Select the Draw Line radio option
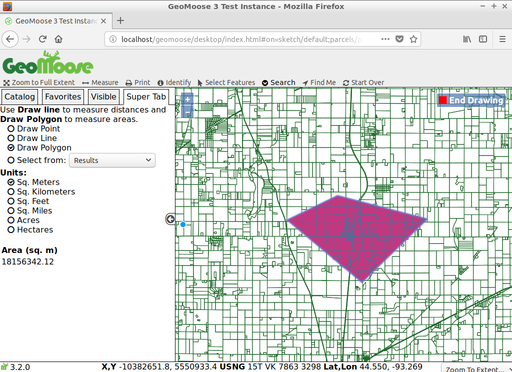Viewport: 512px width, 372px height. point(32,138)
